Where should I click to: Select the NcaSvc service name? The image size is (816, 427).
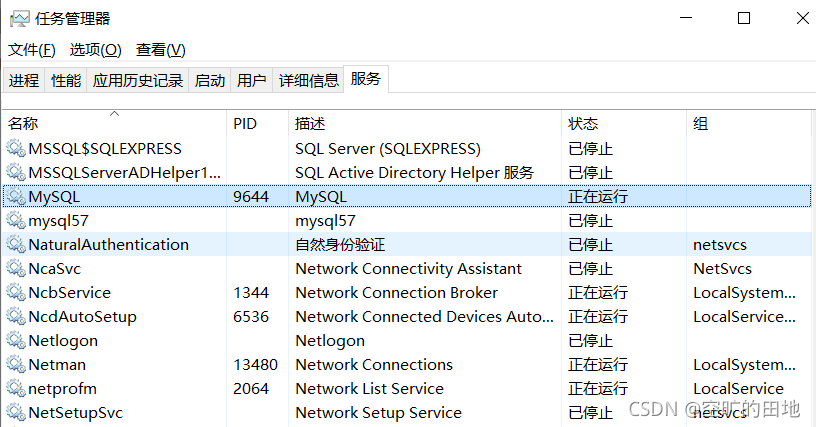click(x=55, y=268)
